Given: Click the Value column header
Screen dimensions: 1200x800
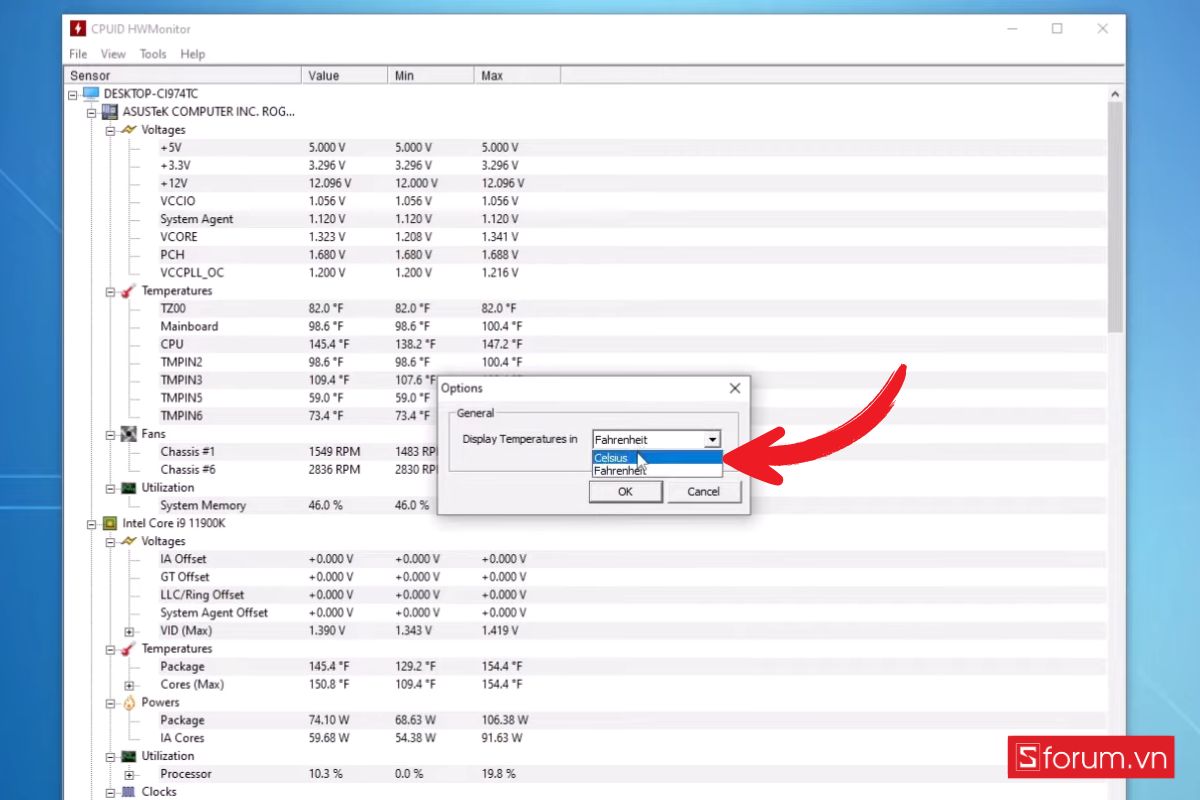Looking at the screenshot, I should [x=345, y=75].
